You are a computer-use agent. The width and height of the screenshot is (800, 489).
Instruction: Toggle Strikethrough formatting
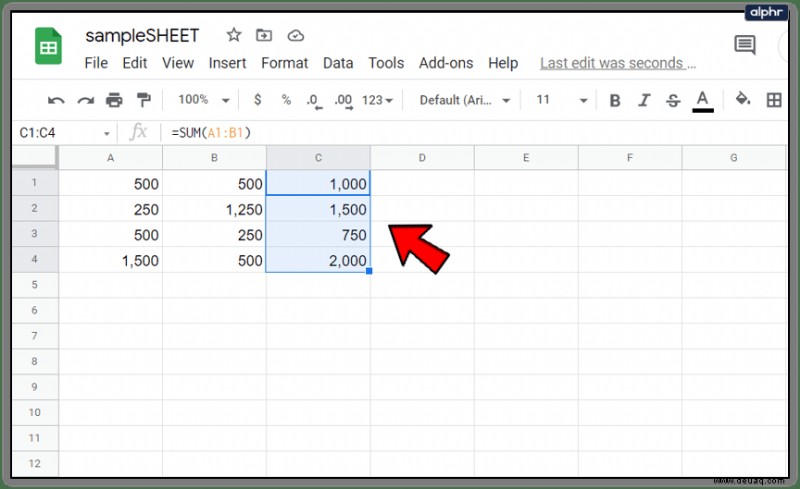[673, 100]
